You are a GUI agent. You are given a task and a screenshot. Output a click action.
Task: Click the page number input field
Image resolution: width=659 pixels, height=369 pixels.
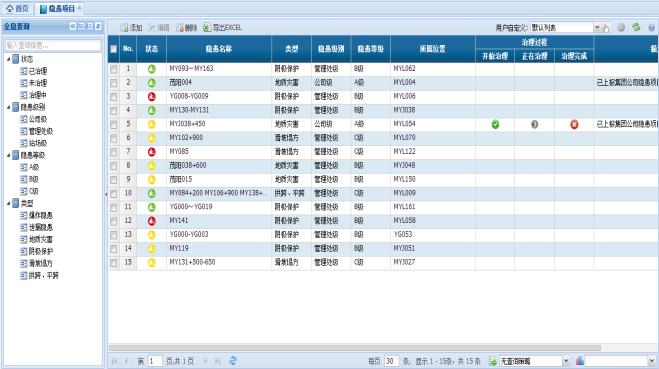pyautogui.click(x=155, y=361)
